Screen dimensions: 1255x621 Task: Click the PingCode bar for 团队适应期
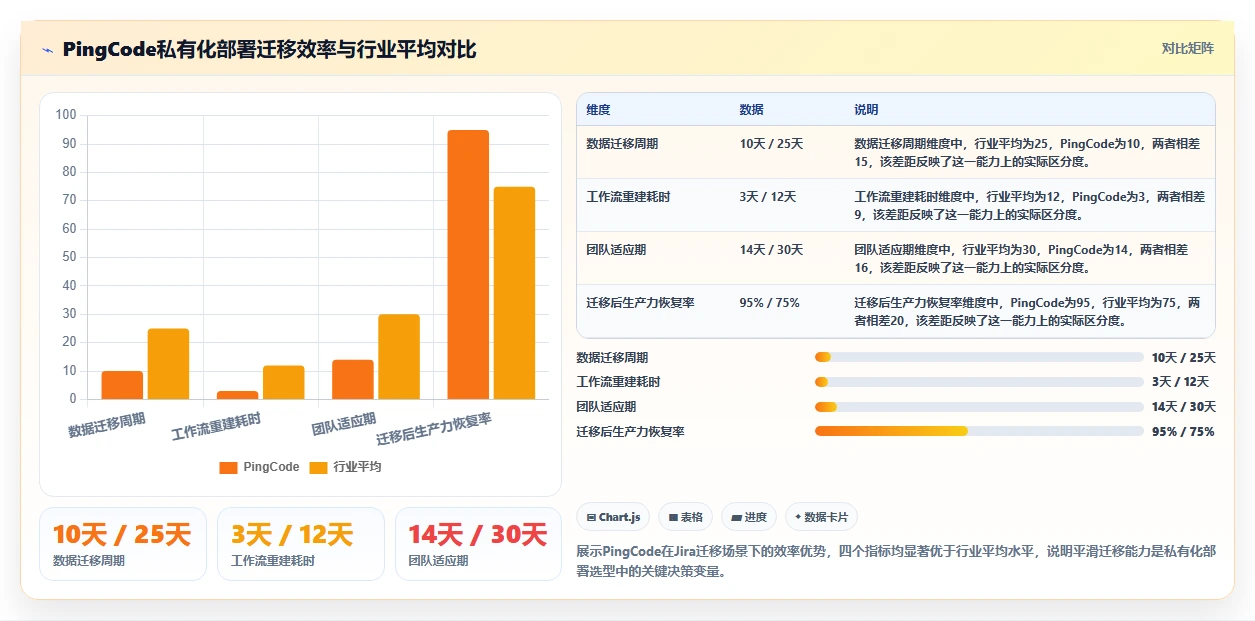[353, 379]
